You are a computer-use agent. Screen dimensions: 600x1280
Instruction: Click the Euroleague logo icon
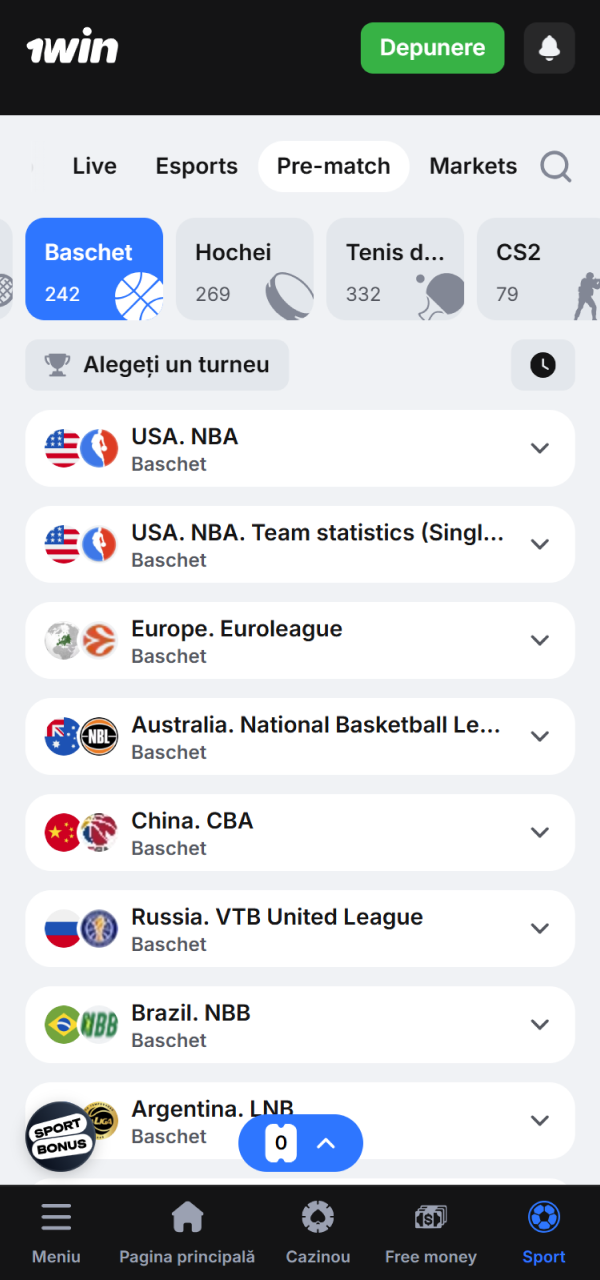point(95,640)
